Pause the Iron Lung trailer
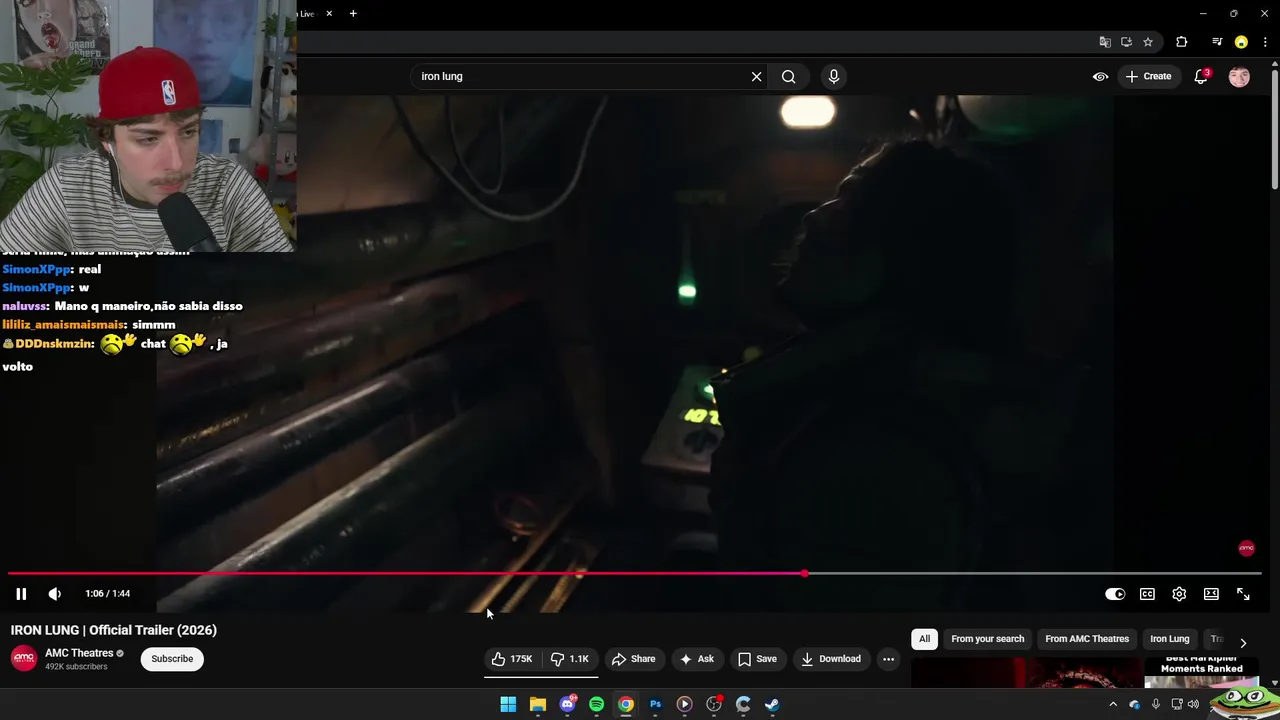 pyautogui.click(x=21, y=594)
